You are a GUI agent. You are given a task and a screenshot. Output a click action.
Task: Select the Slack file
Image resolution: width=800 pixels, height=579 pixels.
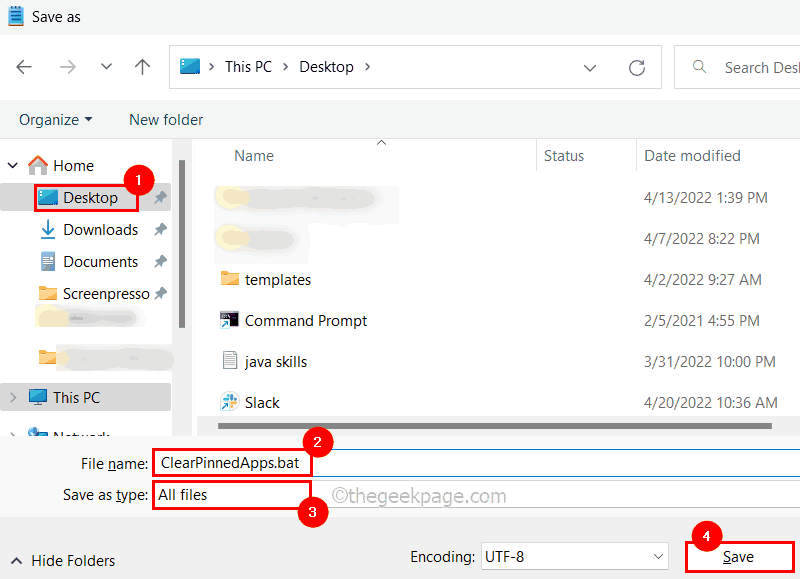(262, 401)
